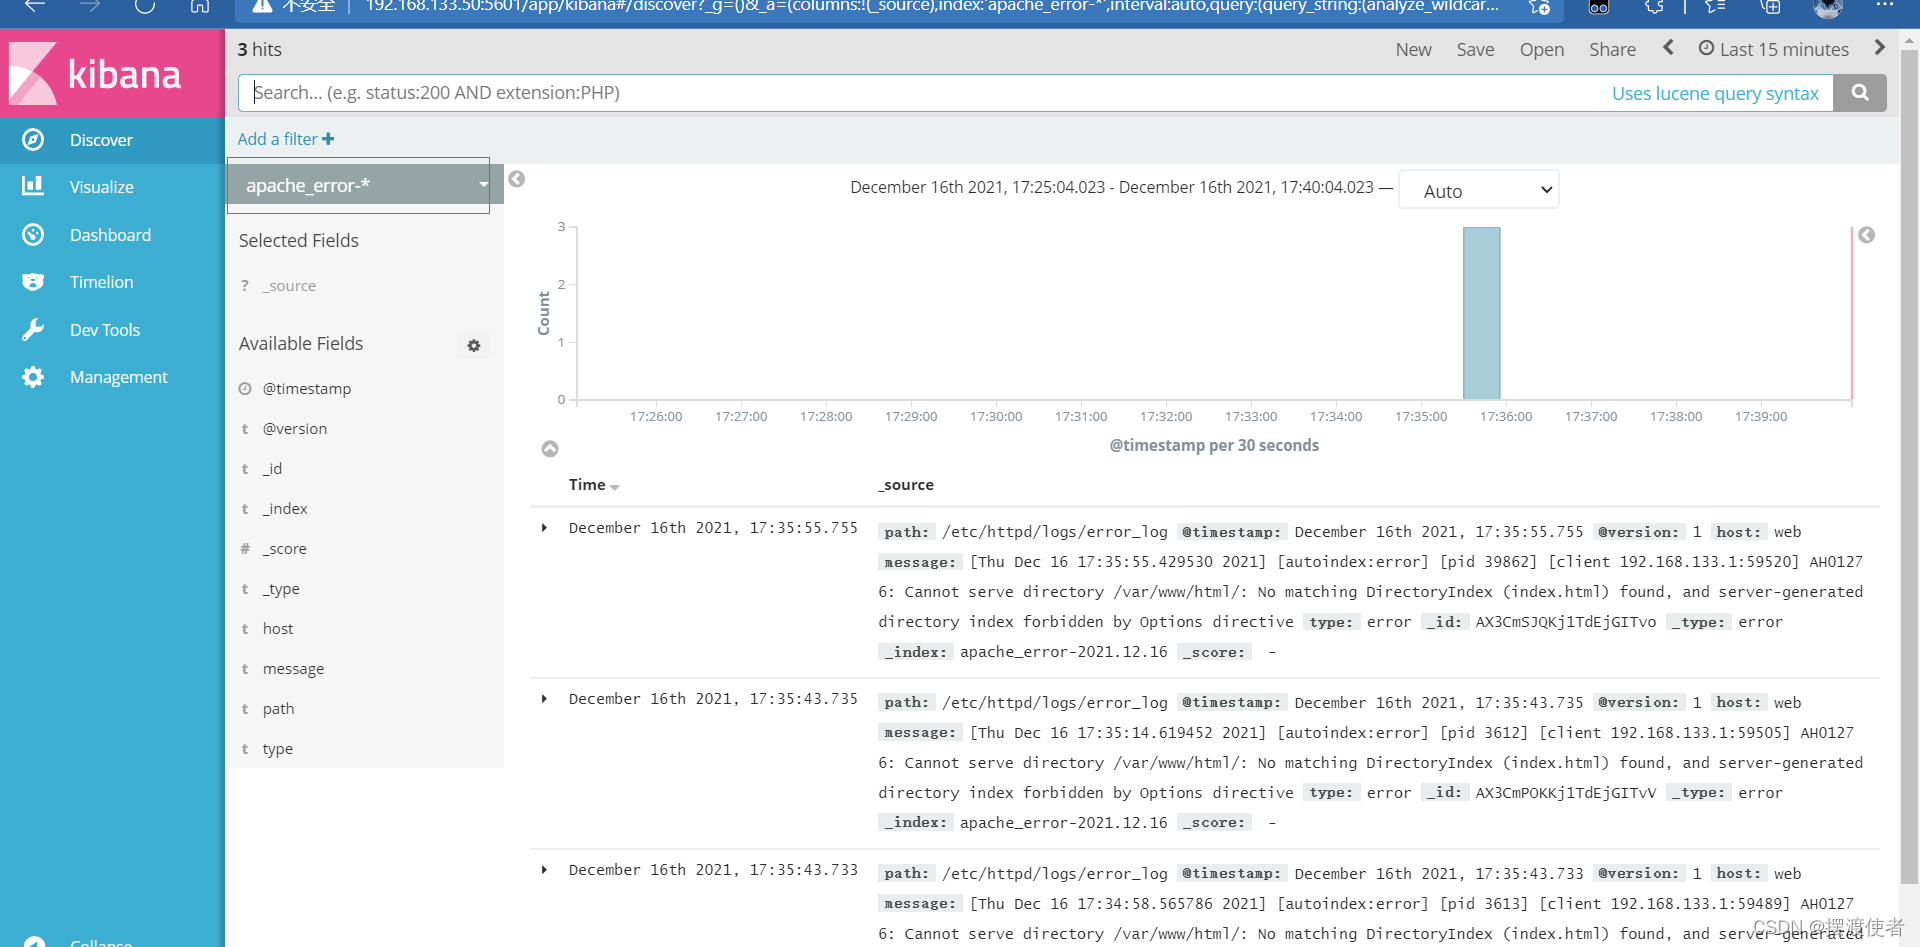
Task: Go to the Dashboard section
Action: point(112,235)
